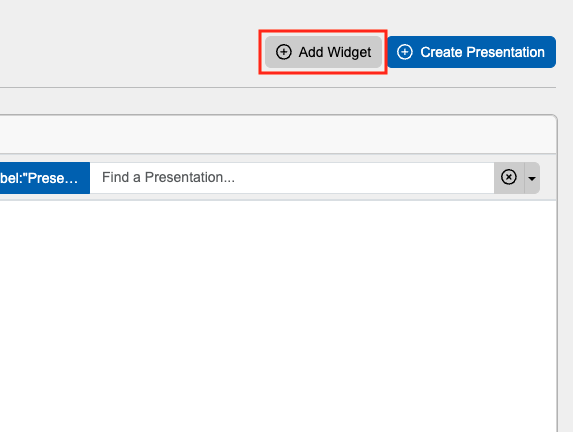Click the X button inside the search bar
The width and height of the screenshot is (573, 432).
pyautogui.click(x=509, y=177)
